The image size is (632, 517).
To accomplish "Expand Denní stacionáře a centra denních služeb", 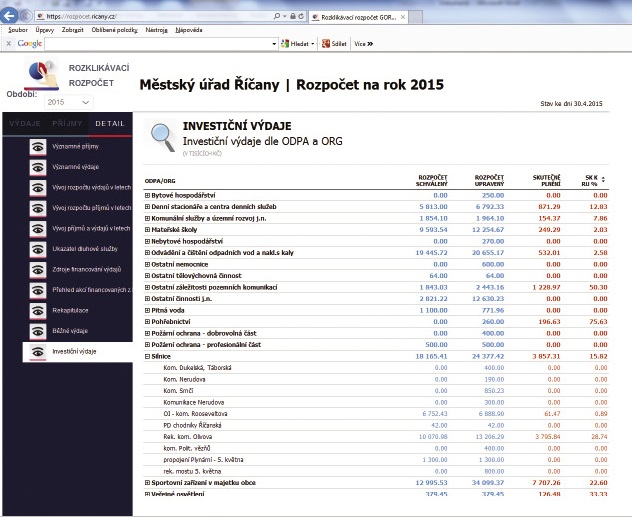I will 147,207.
